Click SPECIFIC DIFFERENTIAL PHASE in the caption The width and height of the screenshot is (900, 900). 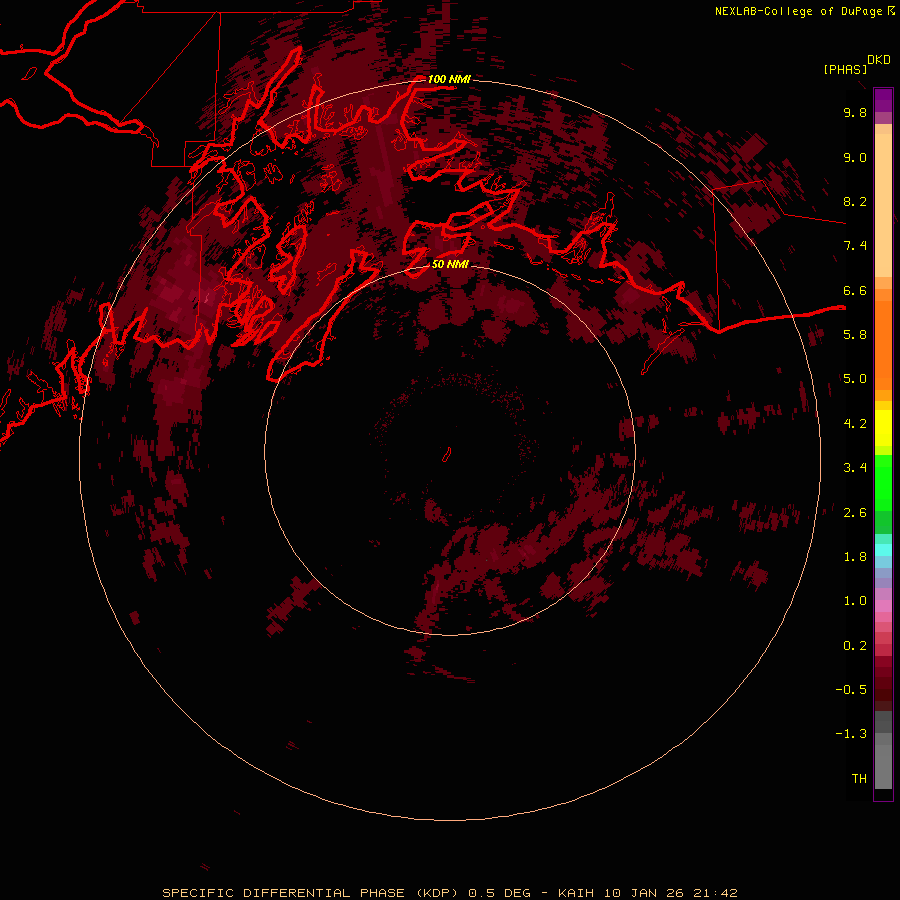[285, 893]
